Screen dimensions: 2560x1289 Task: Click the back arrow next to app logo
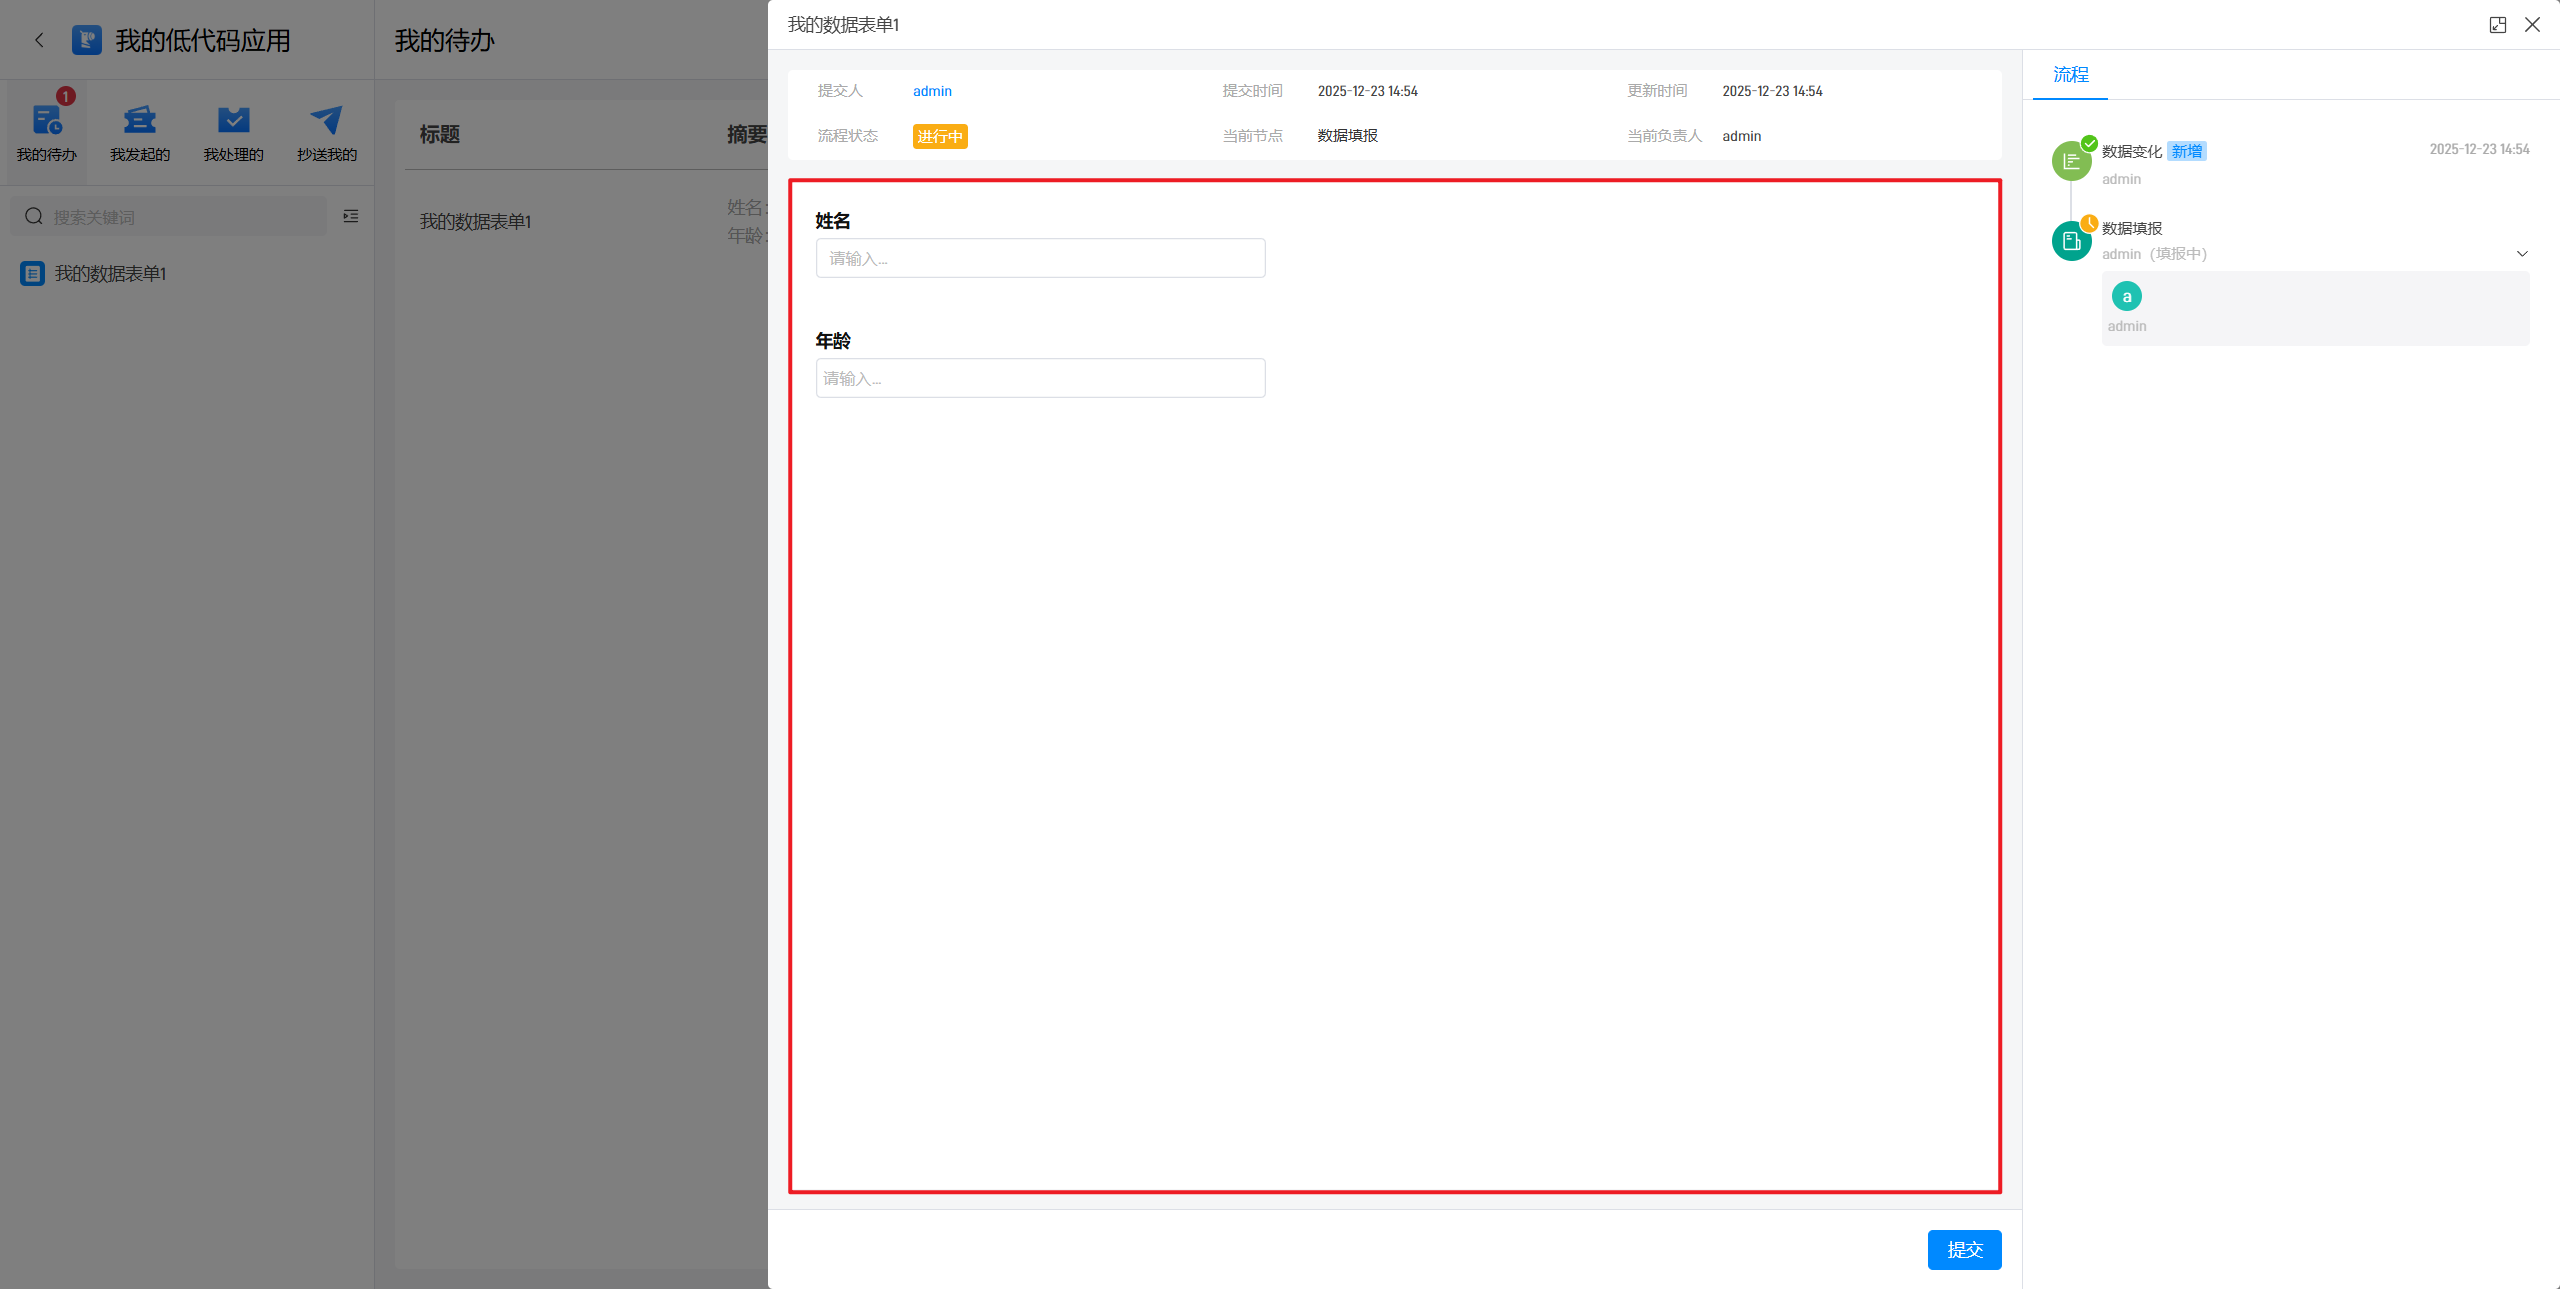39,40
